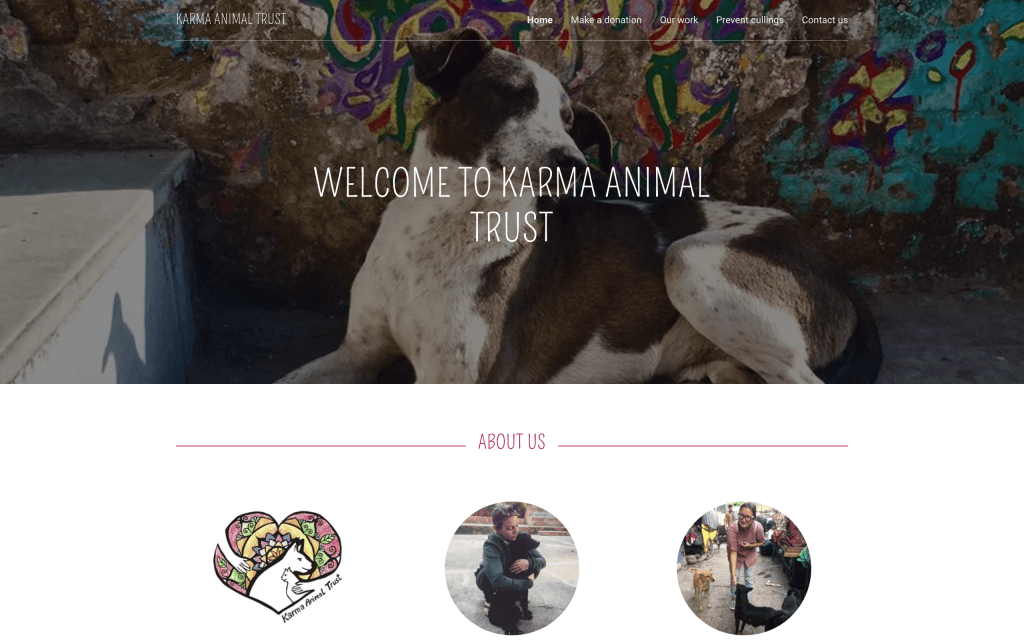The height and width of the screenshot is (640, 1024).
Task: Go to the Home menu item
Action: point(539,20)
